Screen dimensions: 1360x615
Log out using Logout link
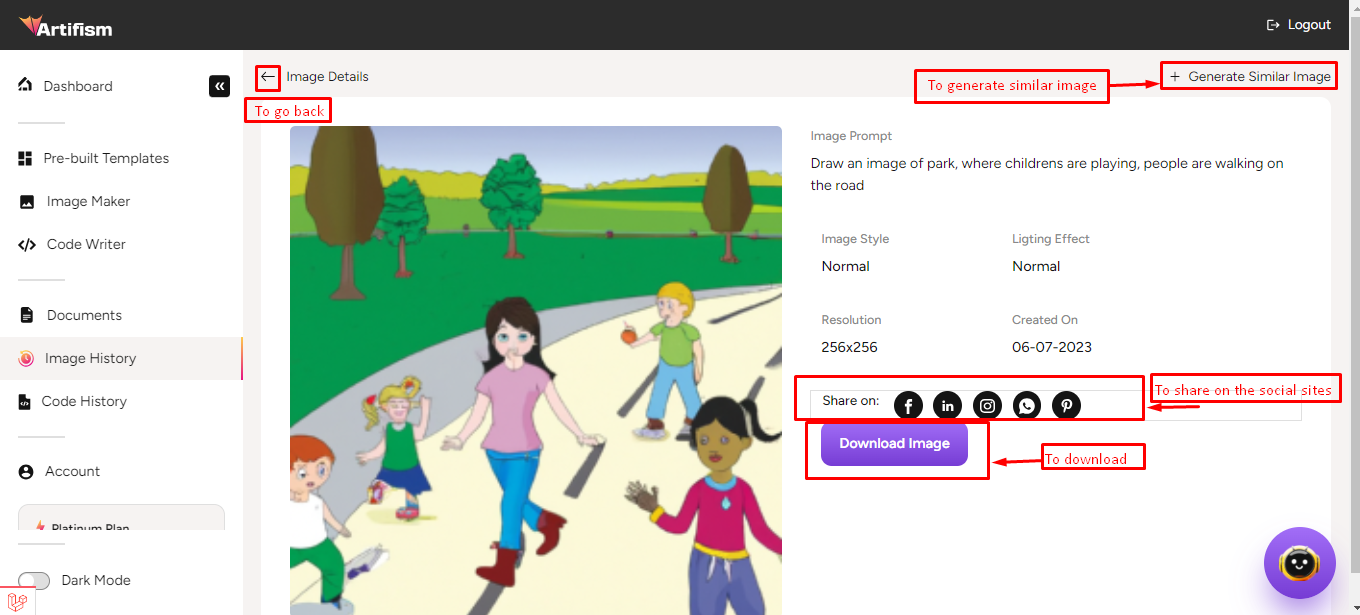pos(1298,25)
